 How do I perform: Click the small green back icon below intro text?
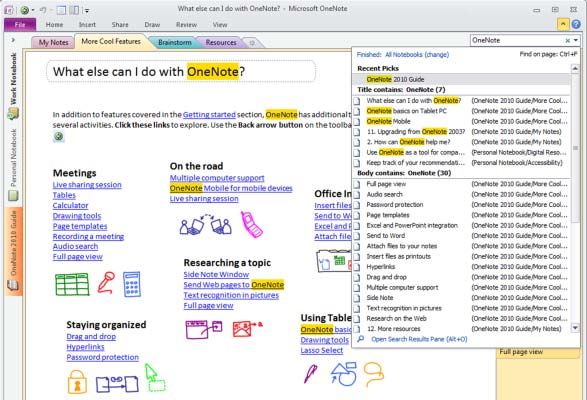[58, 137]
